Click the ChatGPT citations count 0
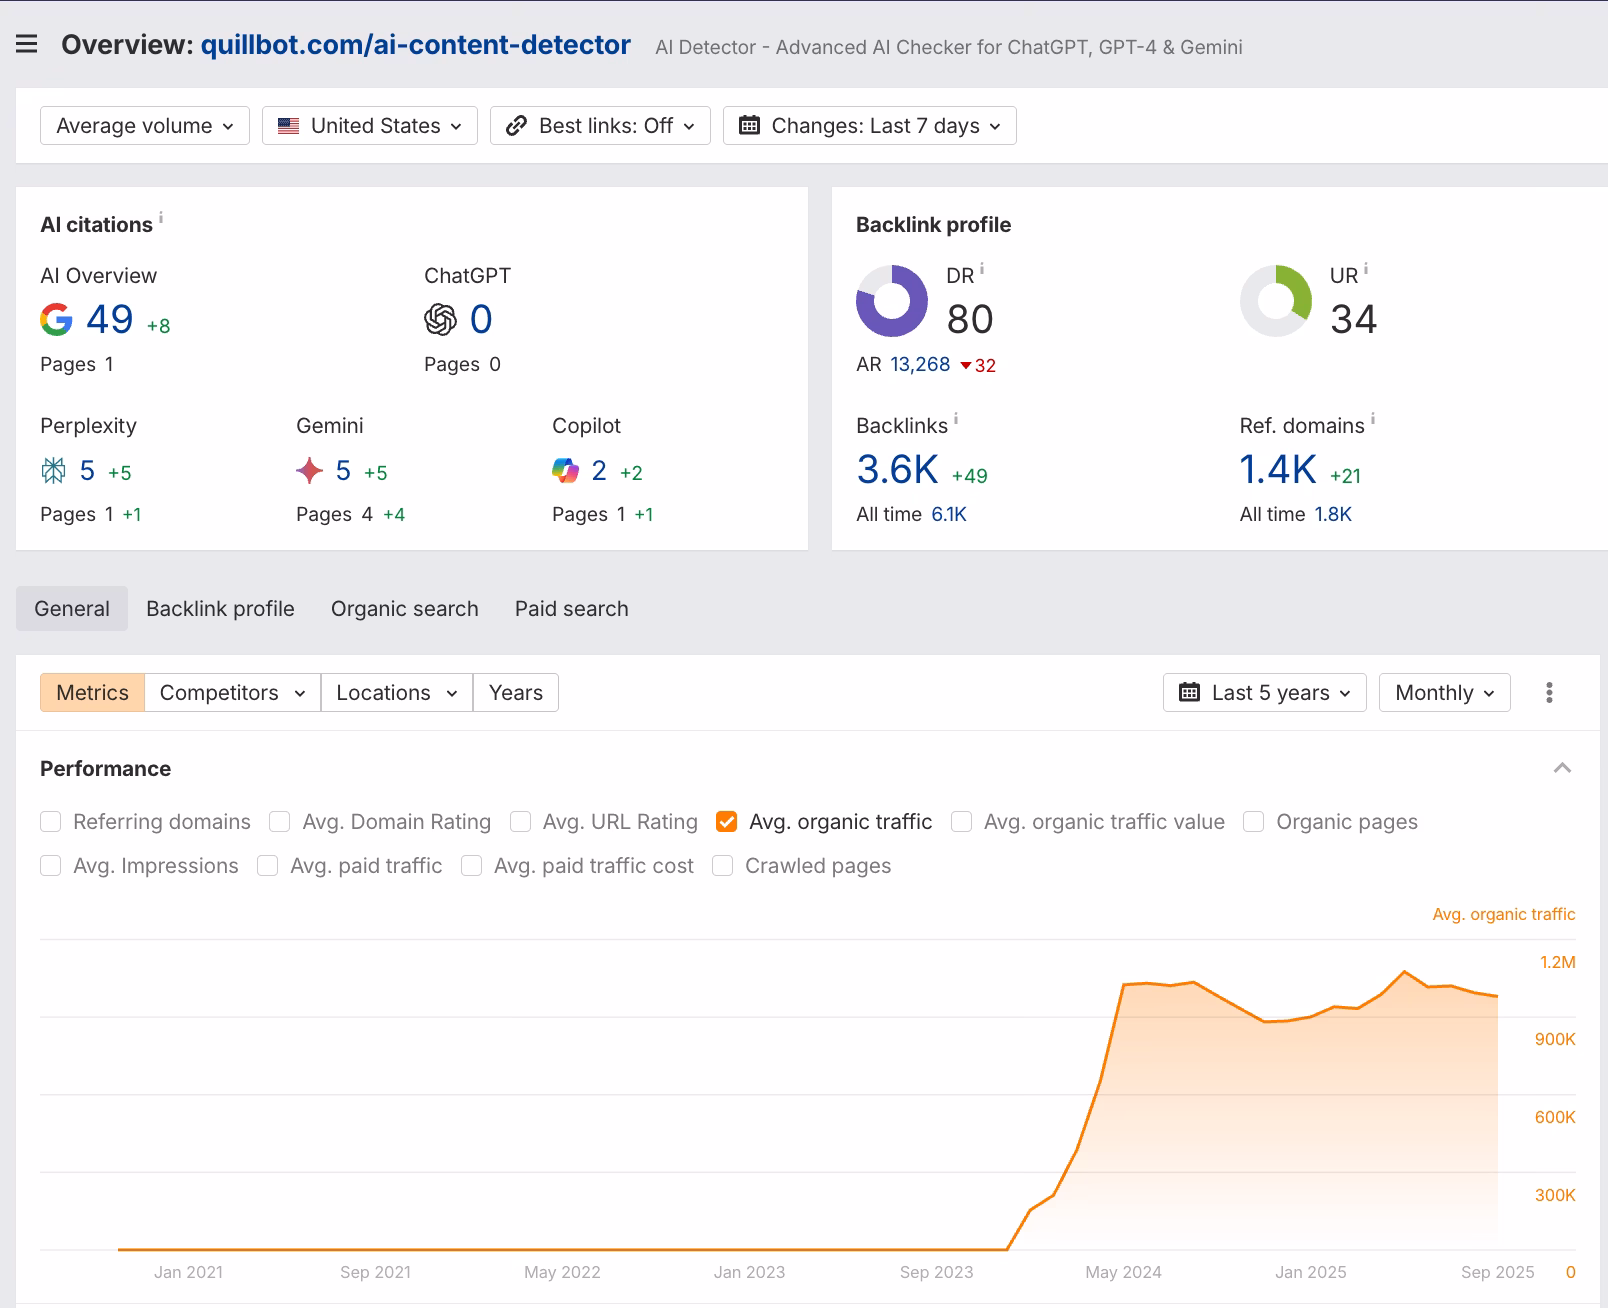The height and width of the screenshot is (1308, 1608). [481, 319]
